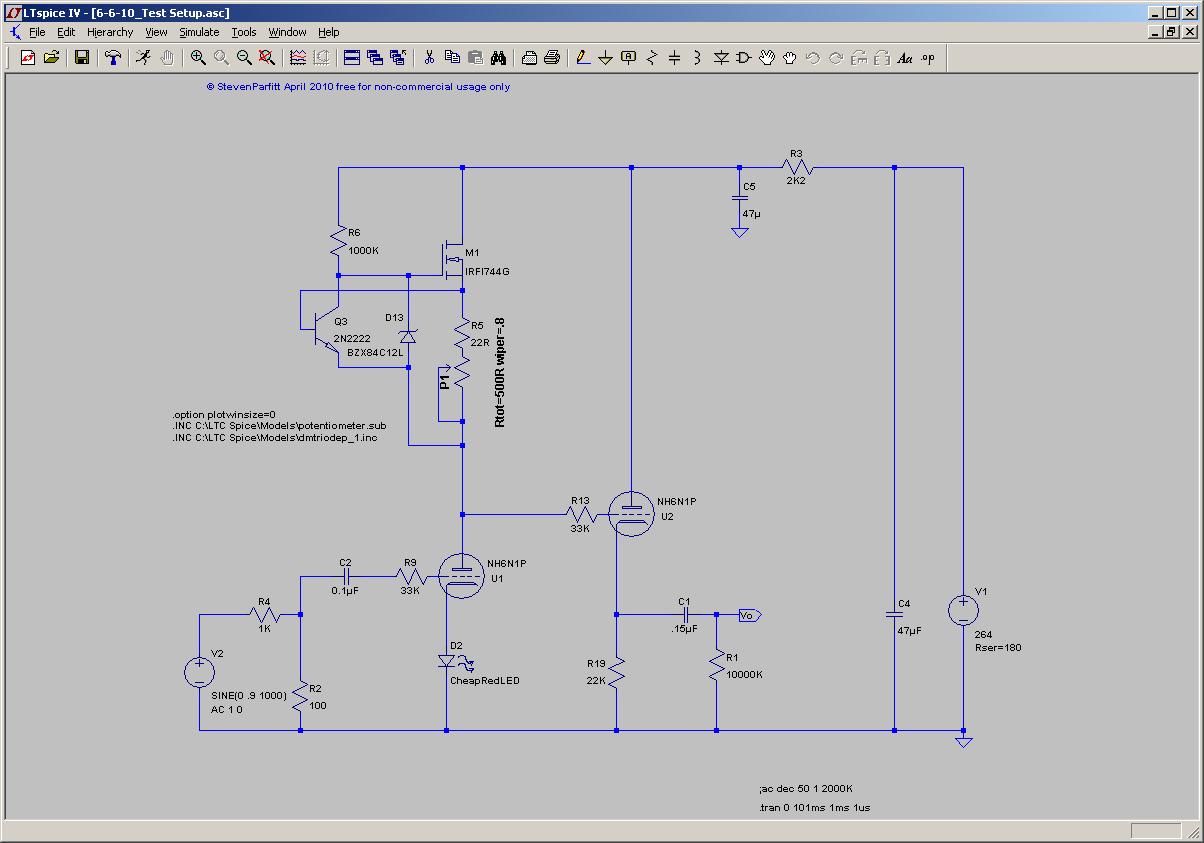Click the Pan magnifier icon

(221, 58)
